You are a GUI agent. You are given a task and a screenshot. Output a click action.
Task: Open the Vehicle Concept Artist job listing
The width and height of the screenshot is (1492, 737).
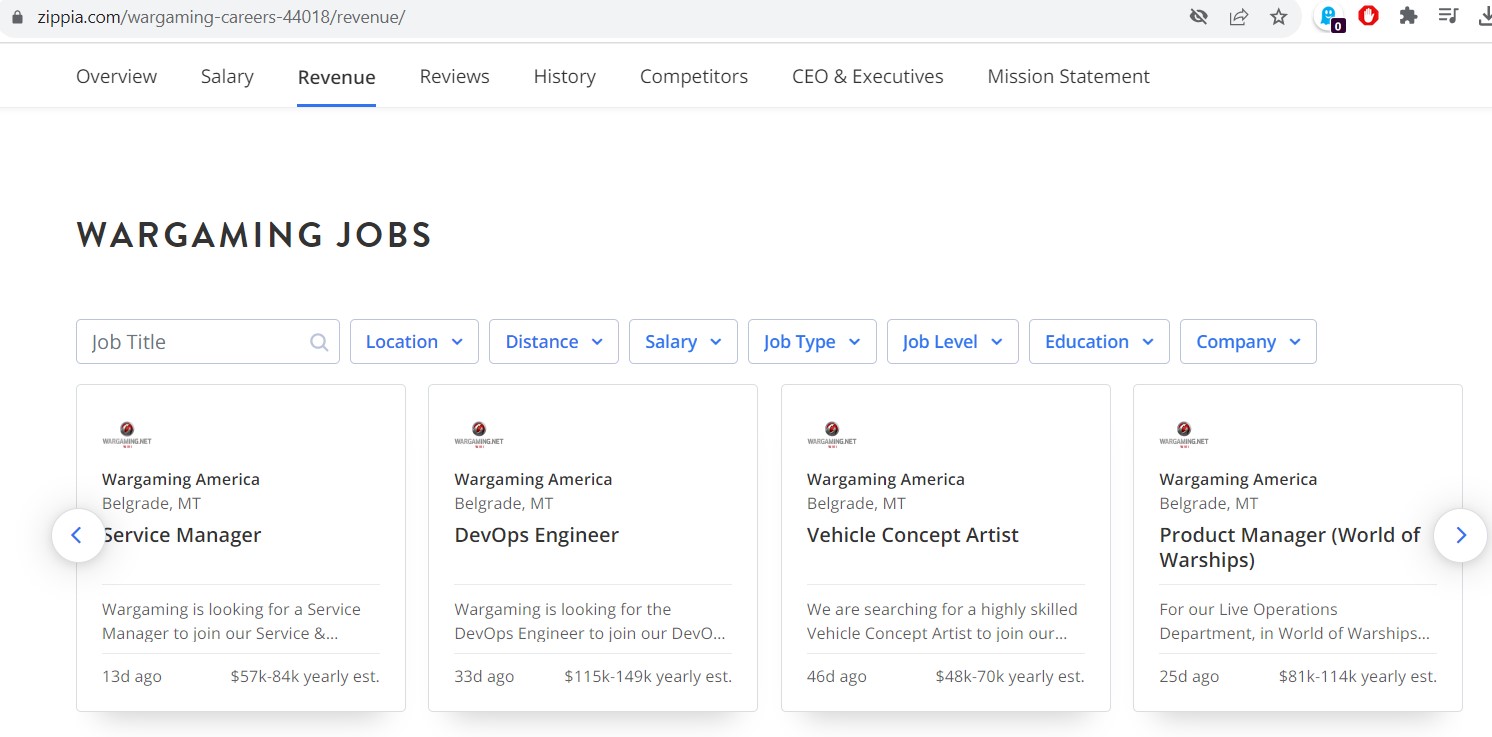pos(912,535)
